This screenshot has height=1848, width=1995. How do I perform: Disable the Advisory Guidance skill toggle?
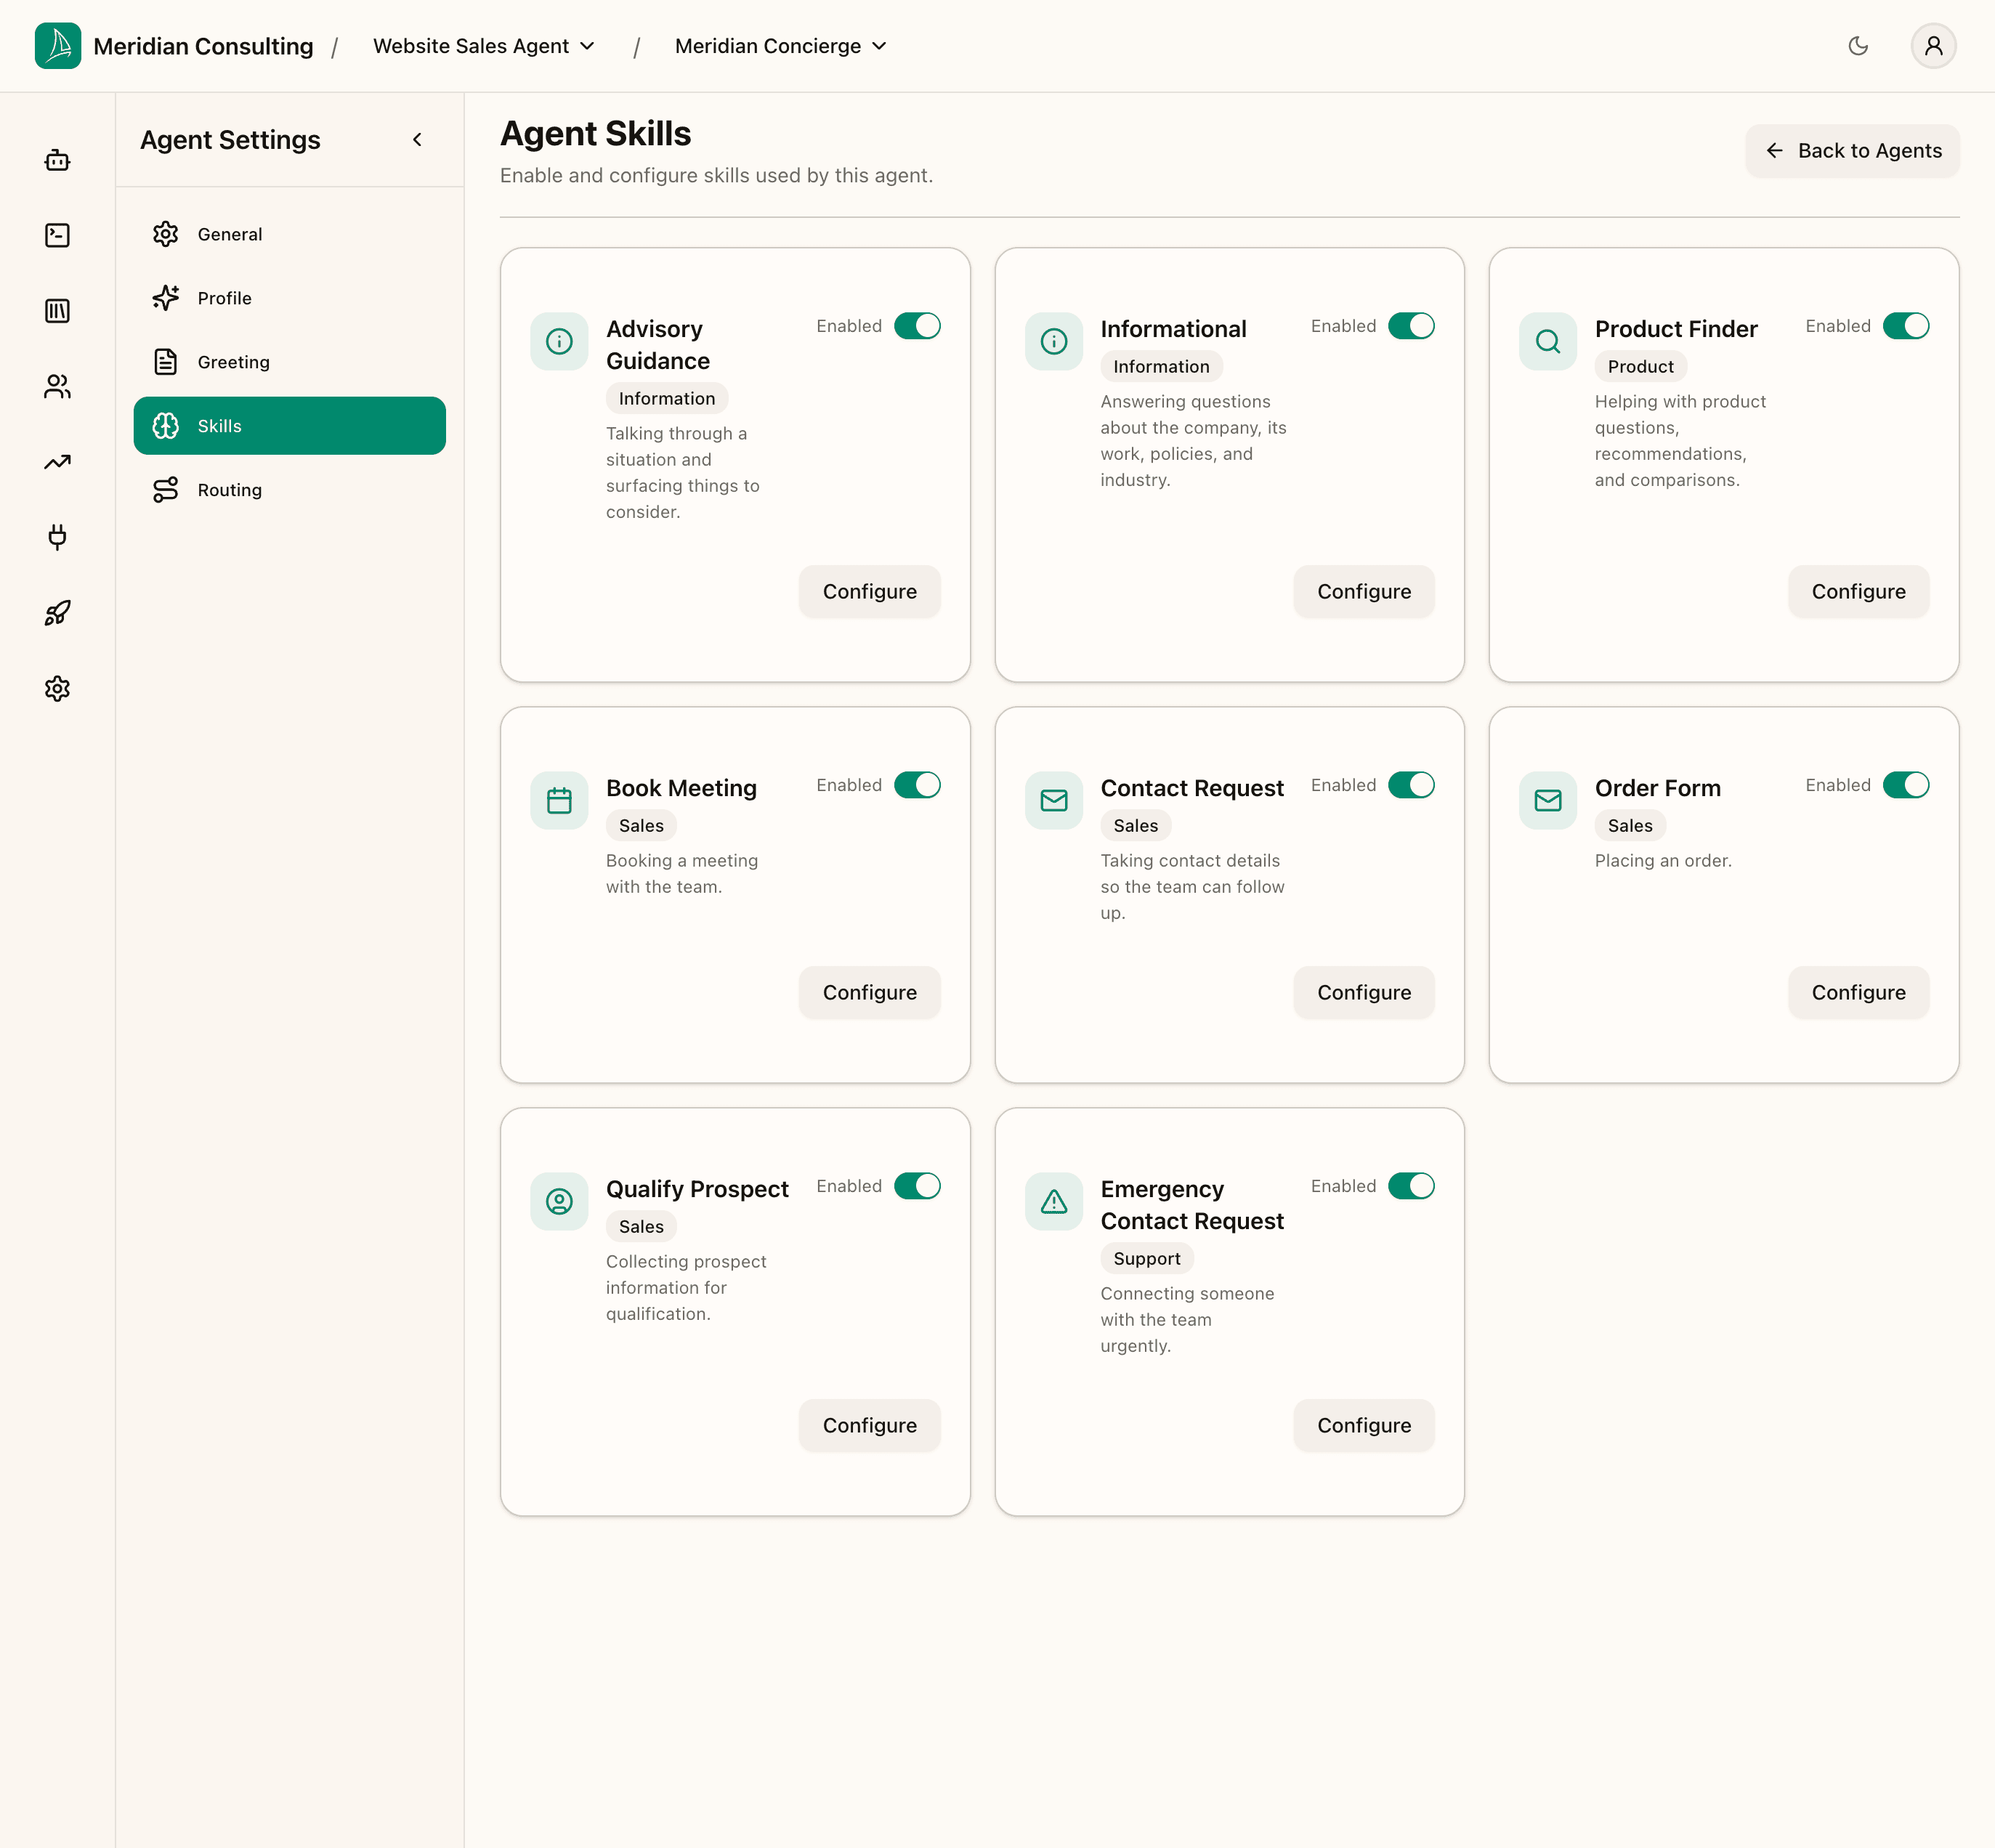(917, 326)
